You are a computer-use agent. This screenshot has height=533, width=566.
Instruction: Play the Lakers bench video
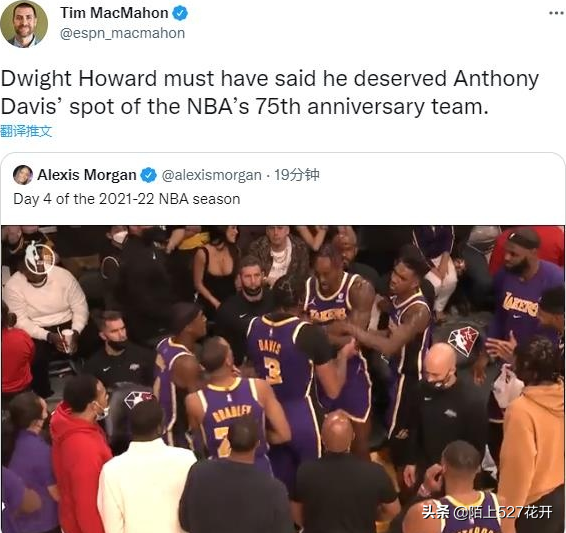(x=283, y=379)
